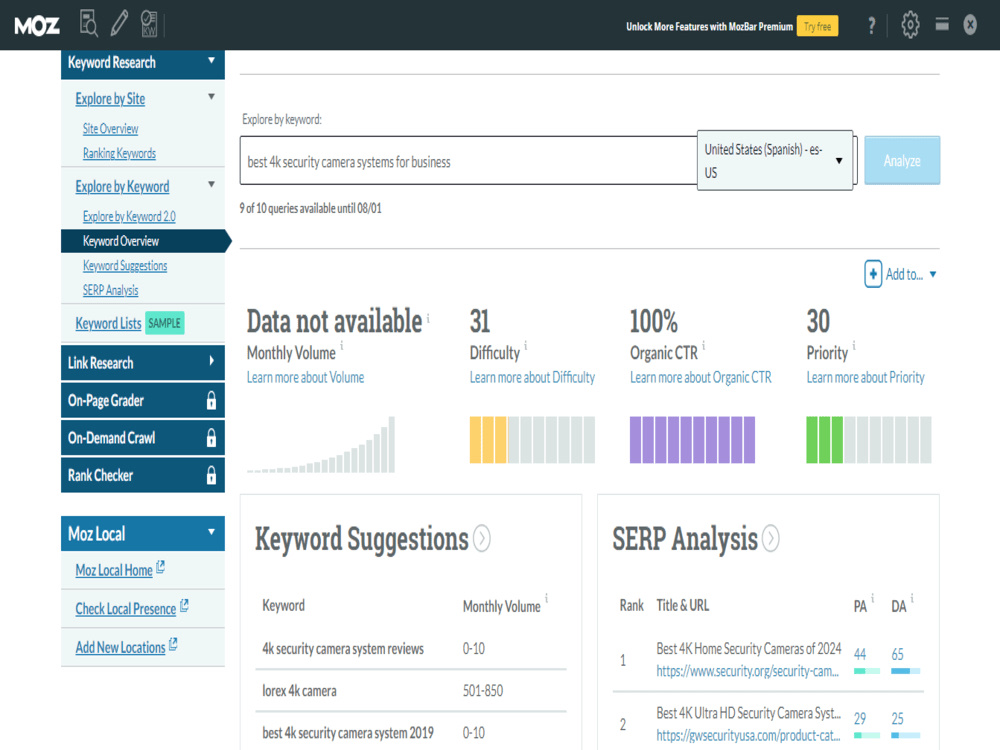
Task: Open the keyword KW tool icon
Action: tap(149, 24)
